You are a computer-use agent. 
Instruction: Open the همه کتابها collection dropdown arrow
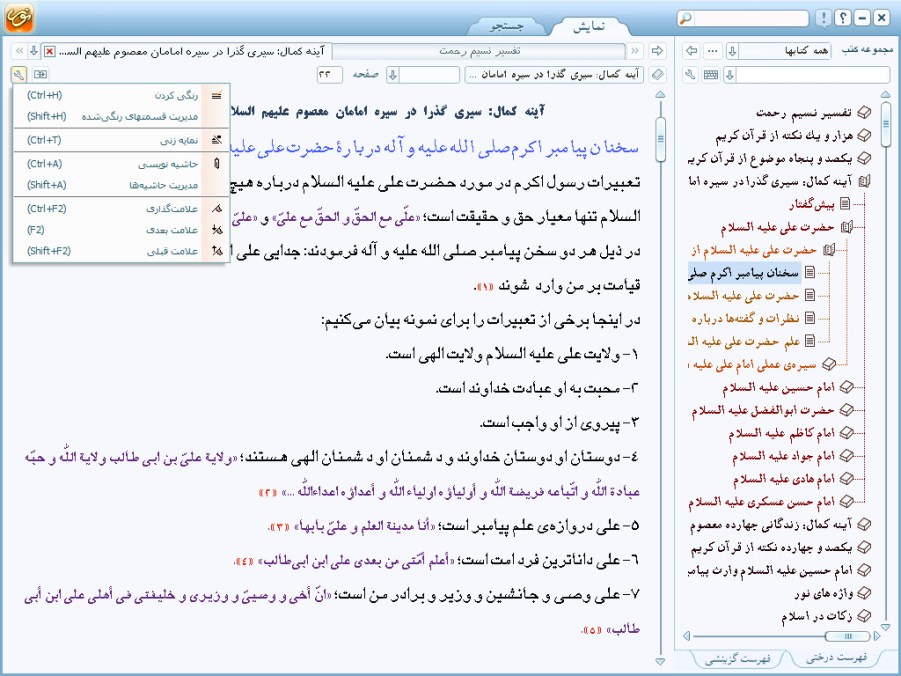(733, 51)
